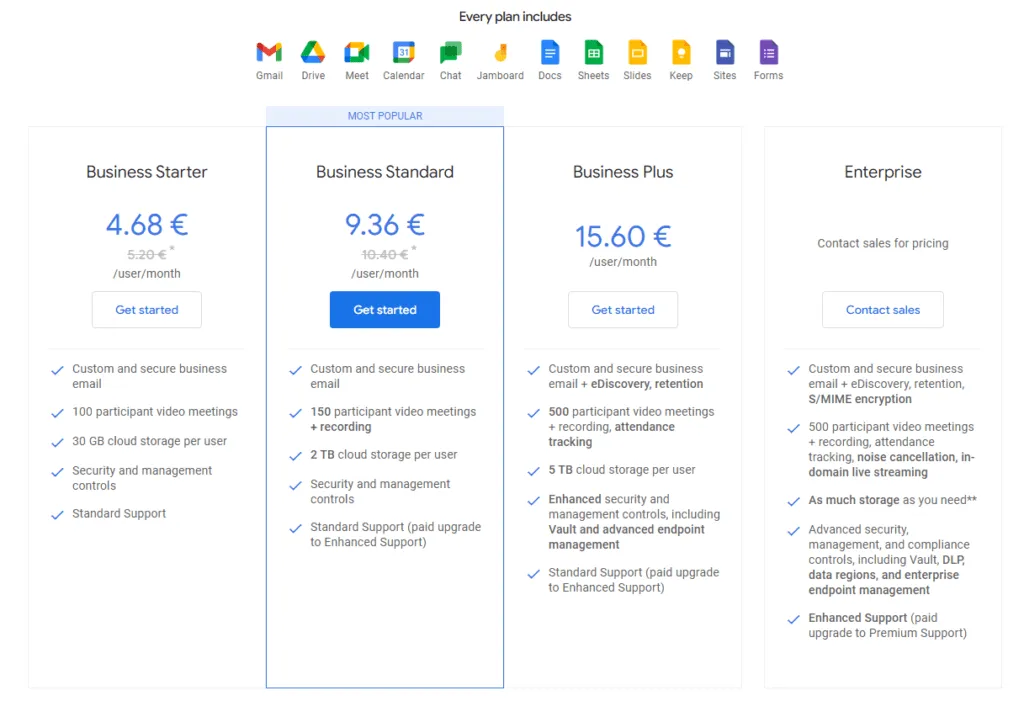The image size is (1024, 701).
Task: Click the MOST POPULAR banner
Action: [x=385, y=116]
